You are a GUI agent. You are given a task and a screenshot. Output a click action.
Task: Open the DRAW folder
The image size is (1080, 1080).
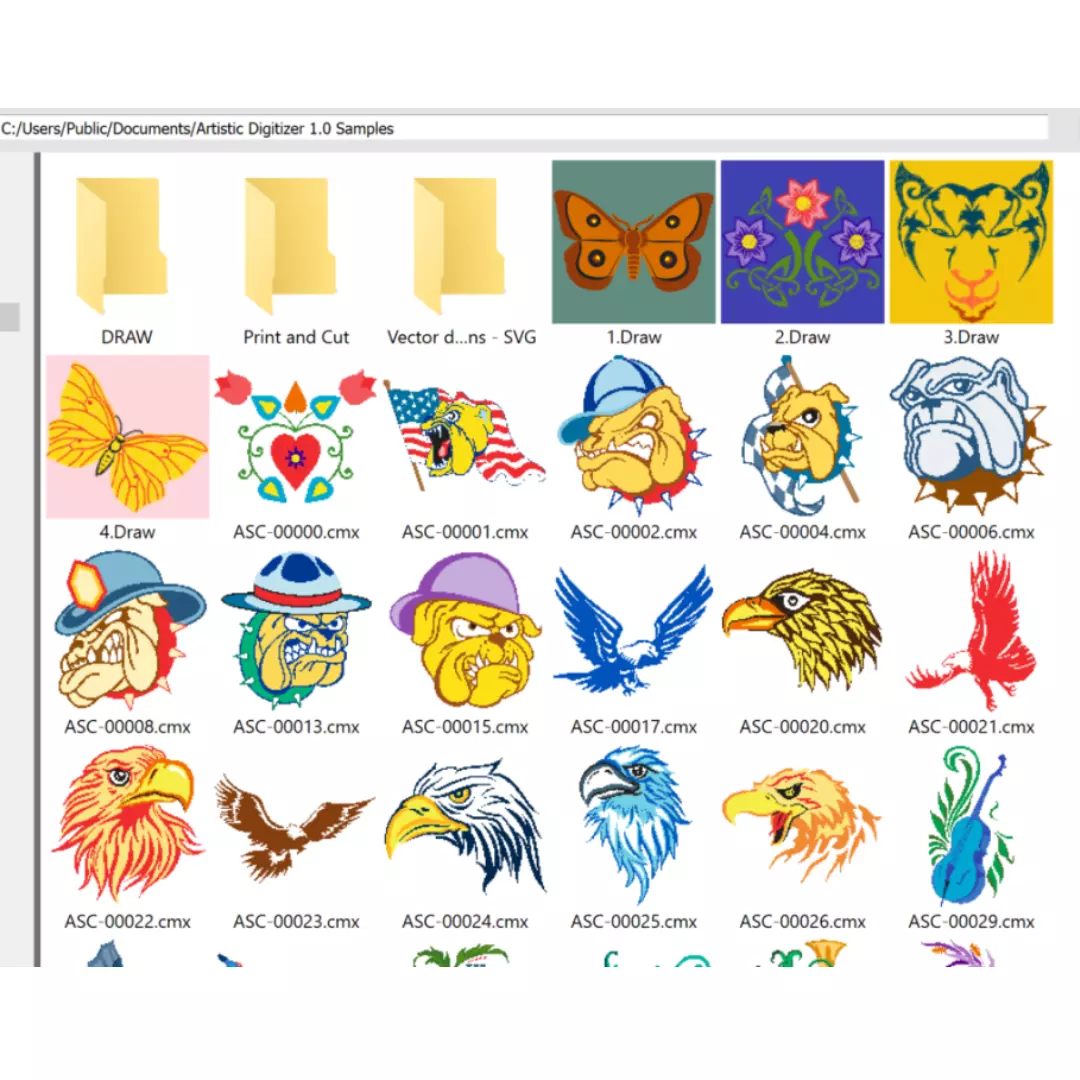127,247
